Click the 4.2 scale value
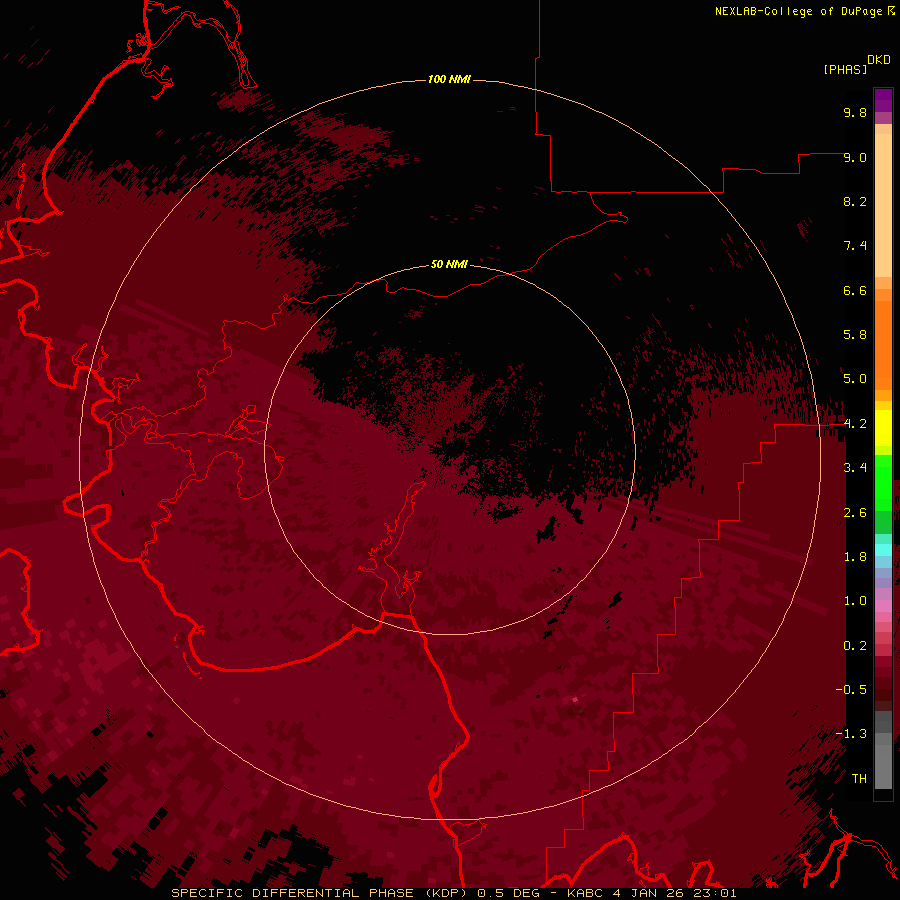This screenshot has width=900, height=900. pos(855,424)
